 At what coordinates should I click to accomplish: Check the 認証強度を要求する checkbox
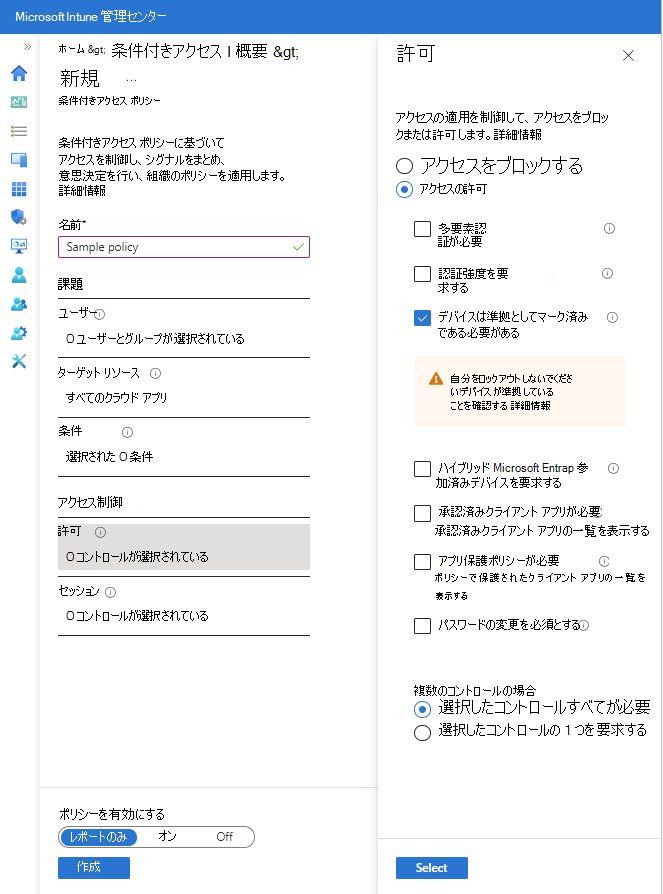422,274
